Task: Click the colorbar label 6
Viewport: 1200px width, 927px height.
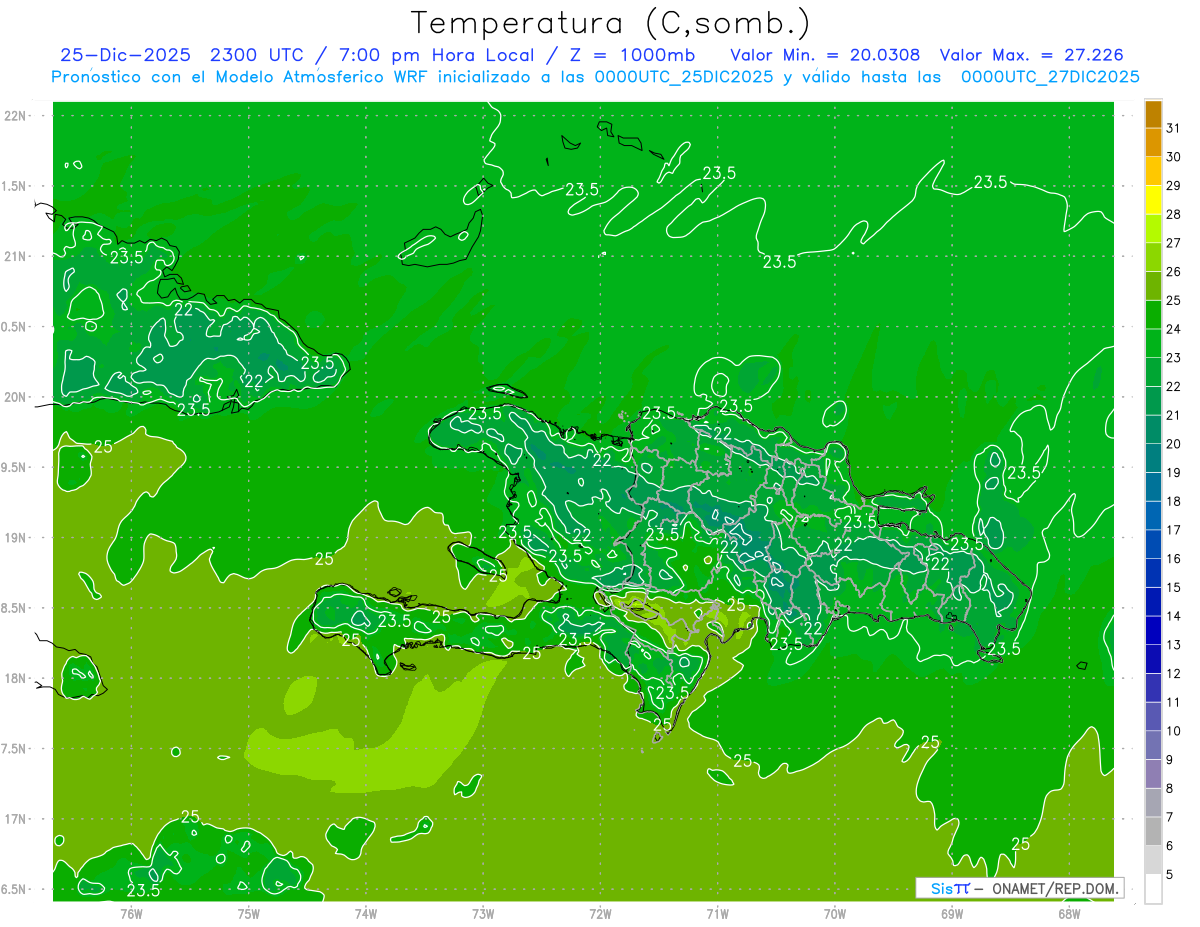Action: pos(1170,845)
